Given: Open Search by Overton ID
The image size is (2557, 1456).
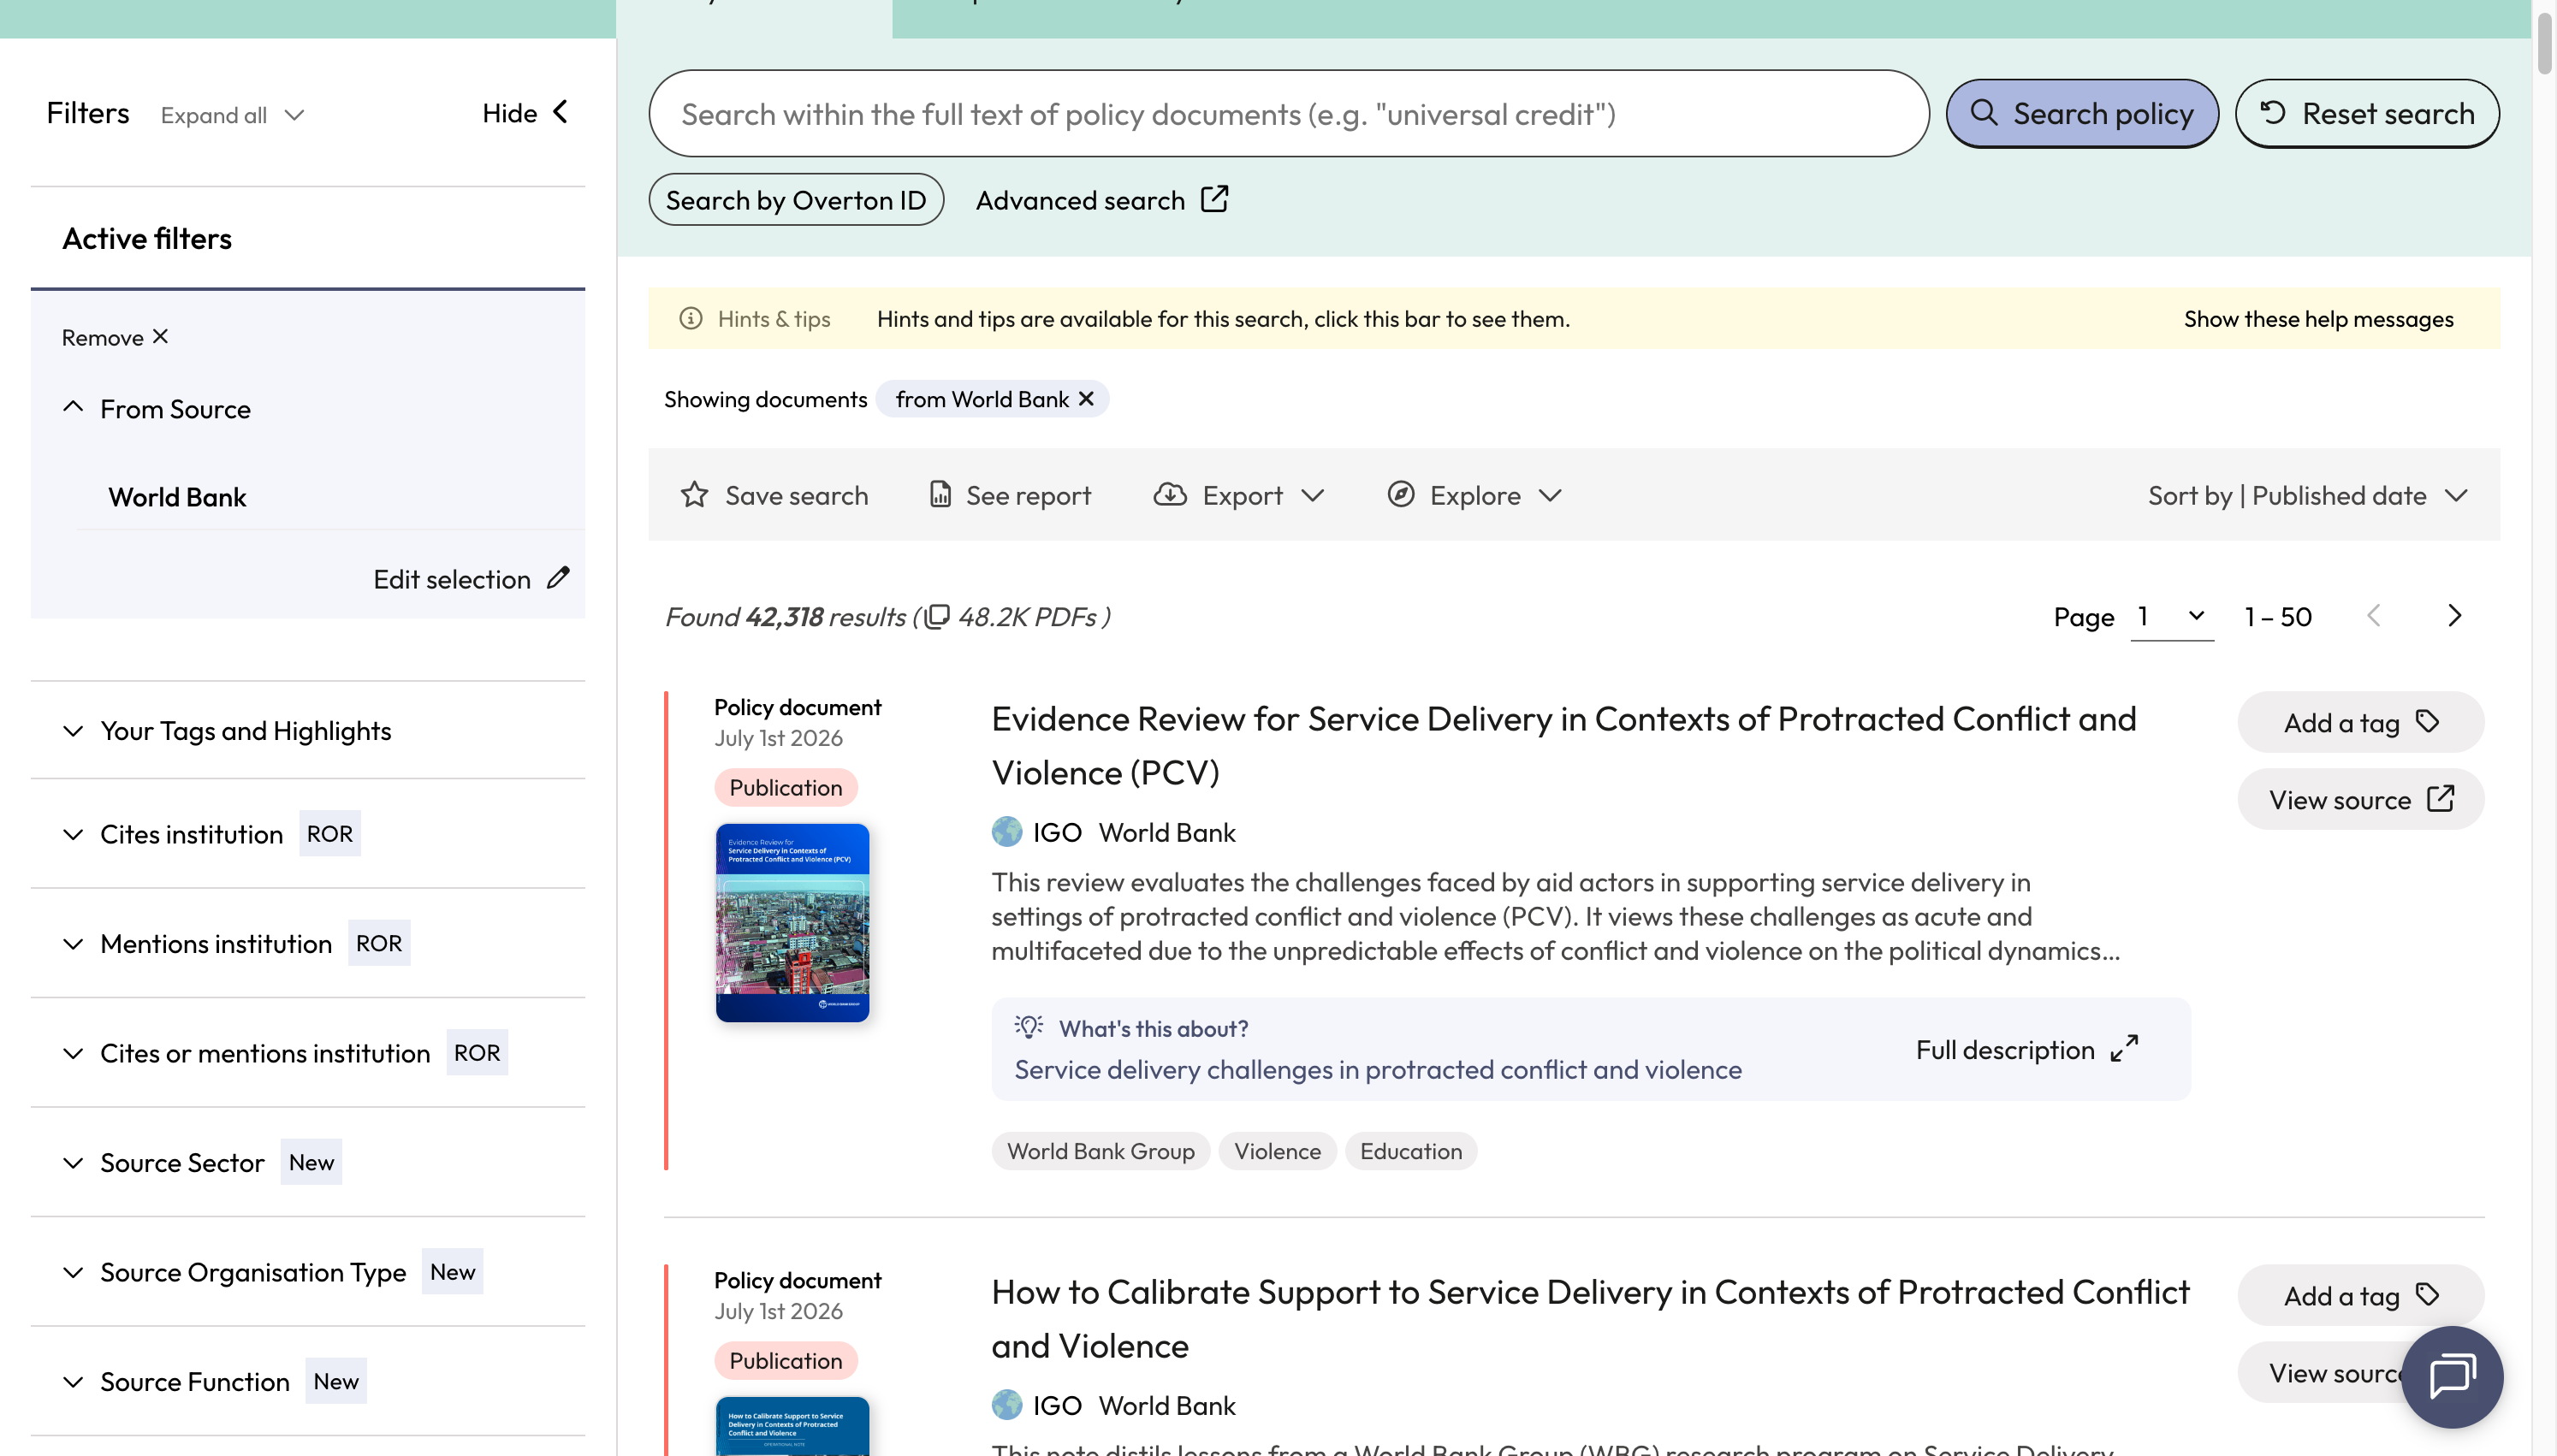Looking at the screenshot, I should click(796, 200).
